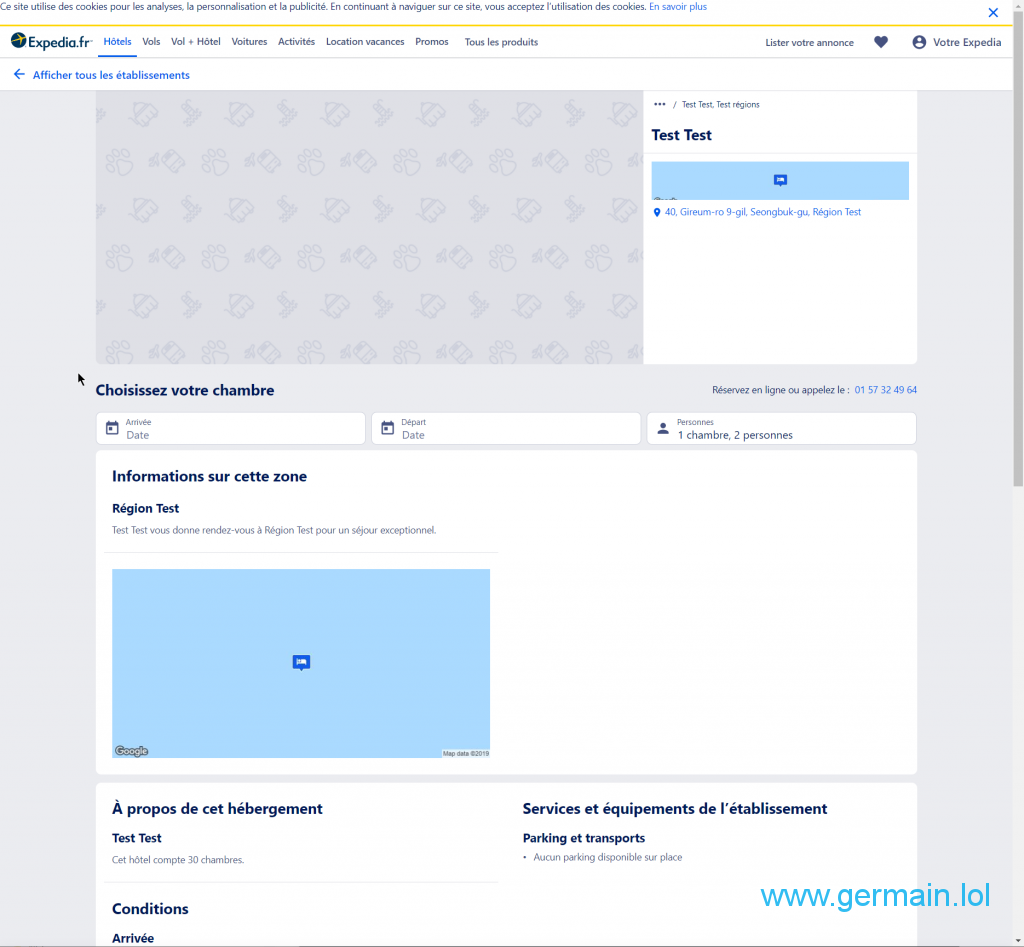
Task: Click the Expedia.fr logo
Action: pos(51,42)
